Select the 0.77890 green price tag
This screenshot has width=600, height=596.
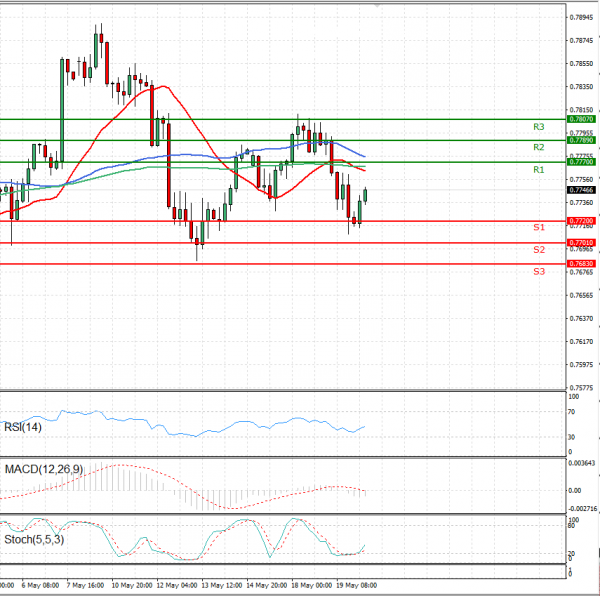581,140
